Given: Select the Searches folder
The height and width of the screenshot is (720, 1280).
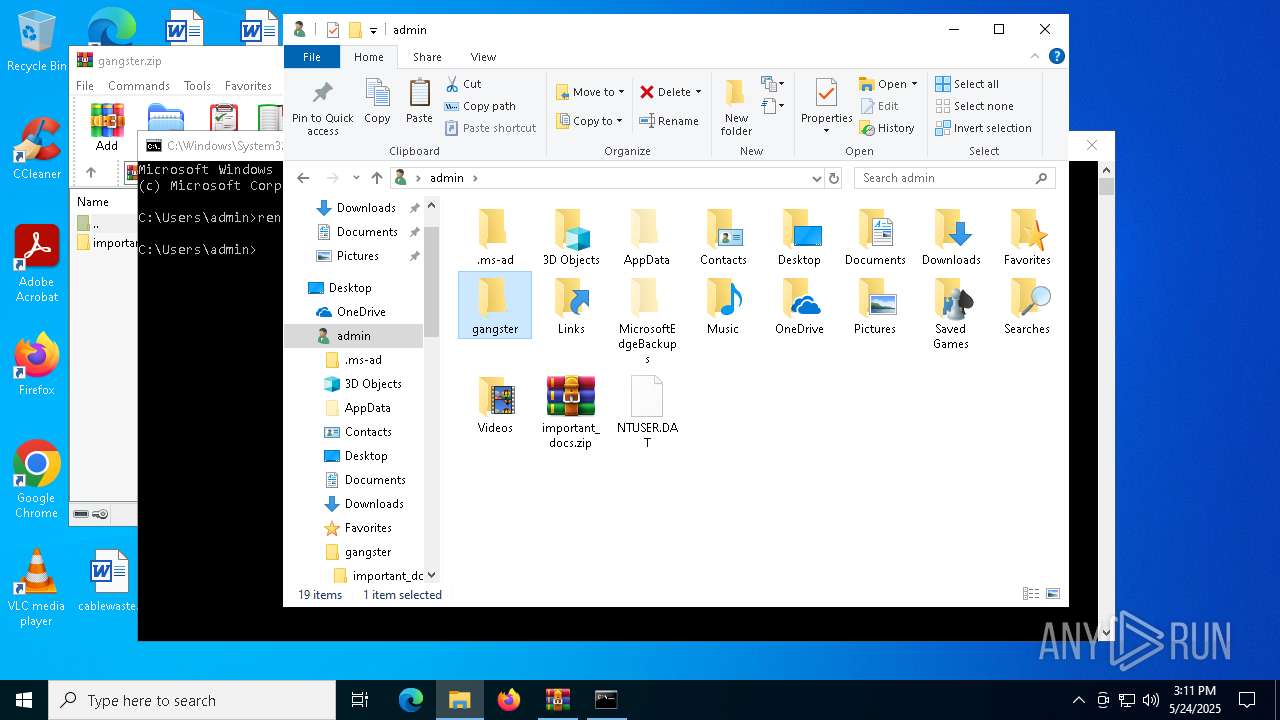Looking at the screenshot, I should [1027, 305].
